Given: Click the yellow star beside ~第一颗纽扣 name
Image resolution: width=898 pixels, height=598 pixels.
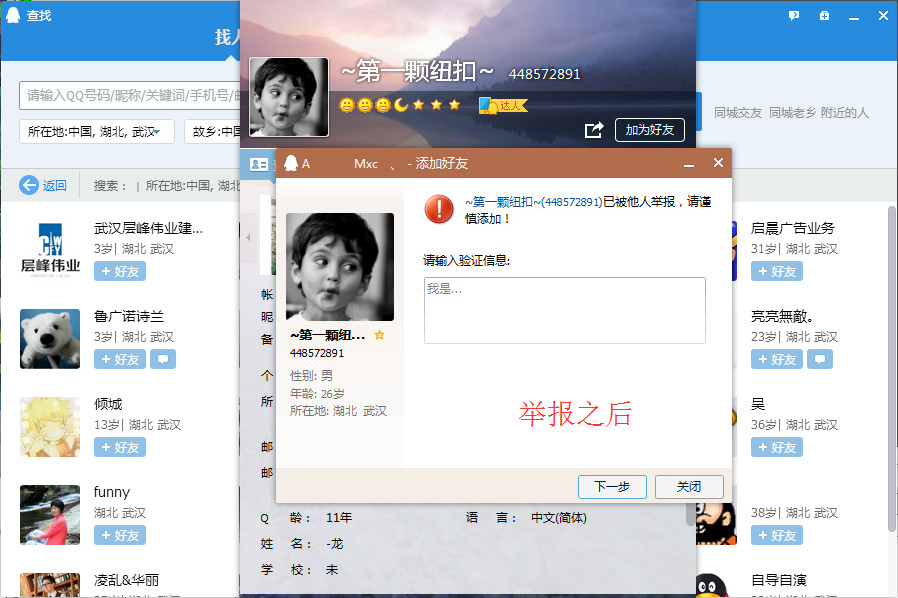Looking at the screenshot, I should pos(379,336).
